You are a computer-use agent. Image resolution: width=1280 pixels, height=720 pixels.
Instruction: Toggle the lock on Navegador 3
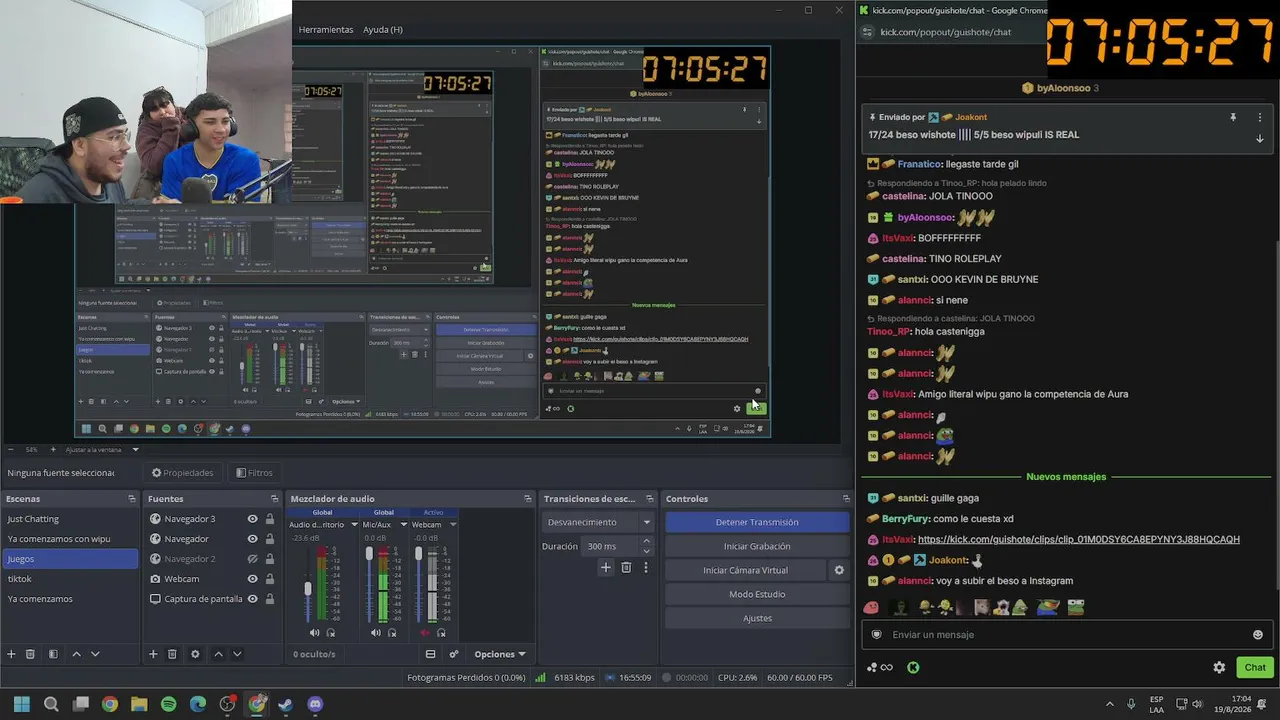click(x=270, y=519)
